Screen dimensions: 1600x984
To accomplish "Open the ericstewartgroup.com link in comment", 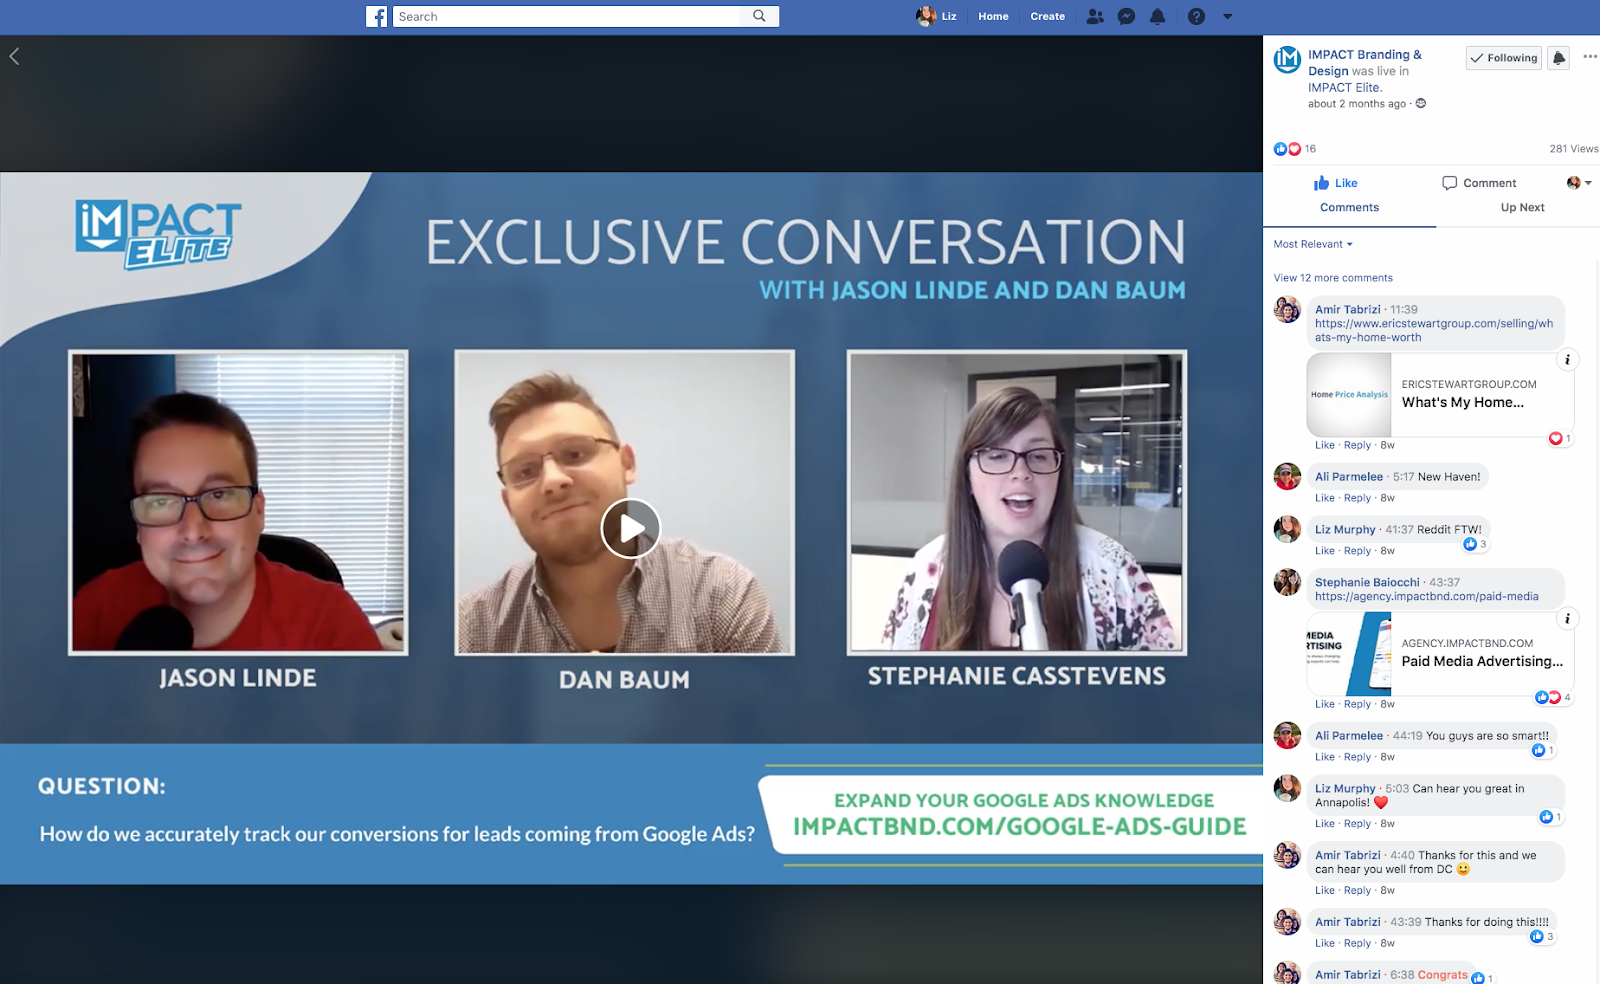I will [1434, 330].
